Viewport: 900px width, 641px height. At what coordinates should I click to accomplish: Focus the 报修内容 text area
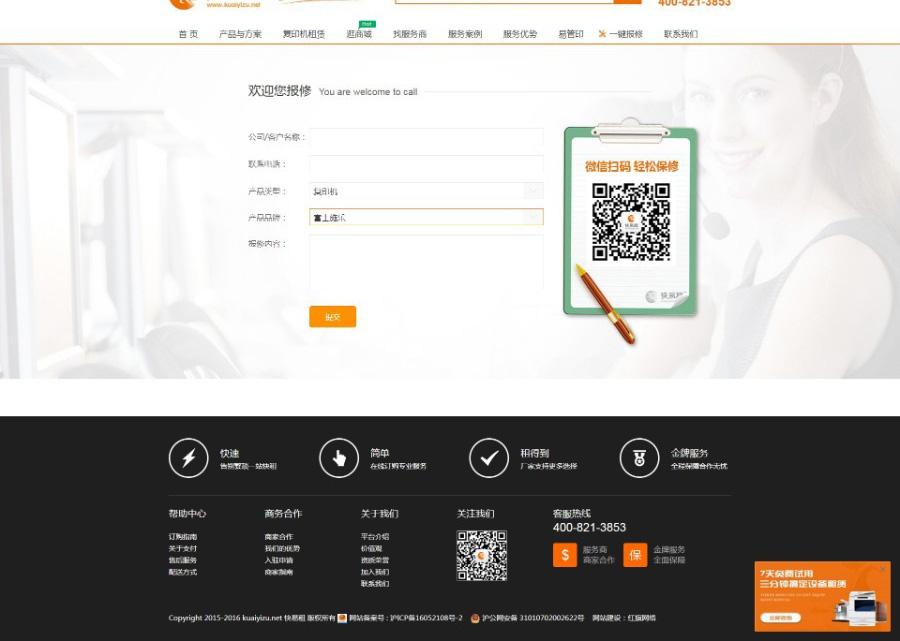426,262
